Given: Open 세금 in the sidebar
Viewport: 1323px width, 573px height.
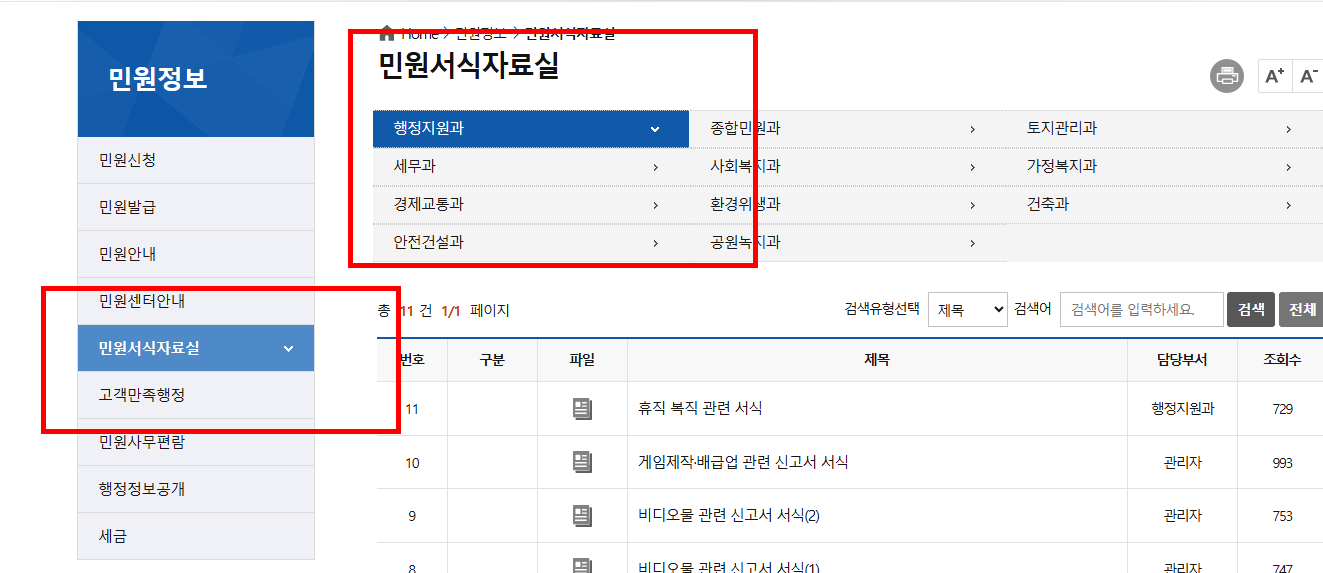Looking at the screenshot, I should (x=196, y=536).
